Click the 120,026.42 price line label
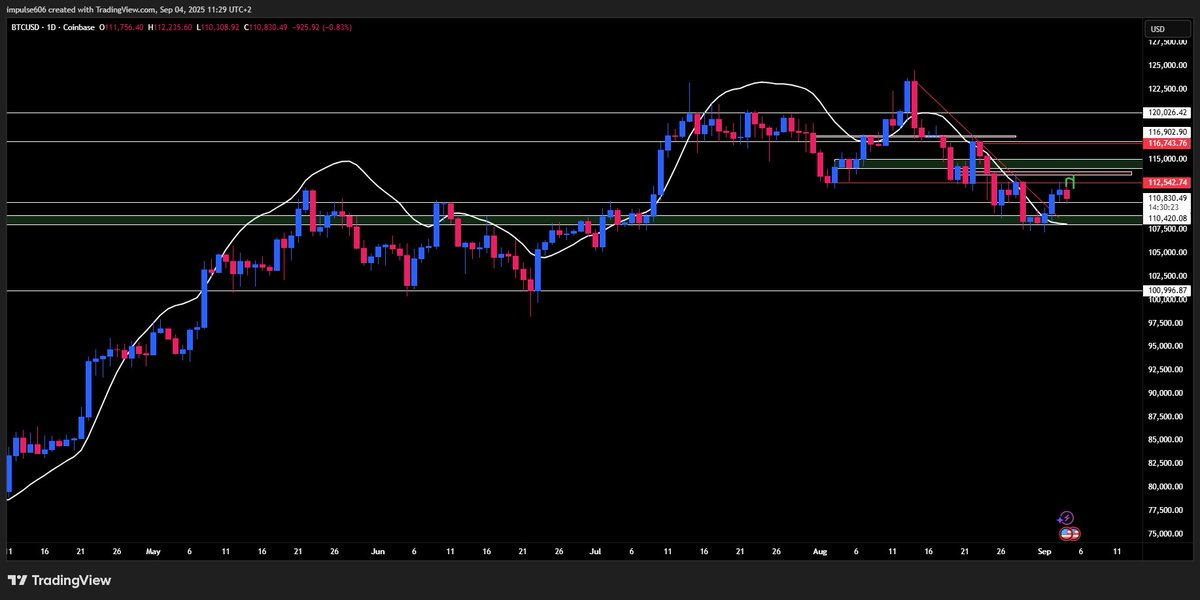1200x600 pixels. tap(1166, 113)
